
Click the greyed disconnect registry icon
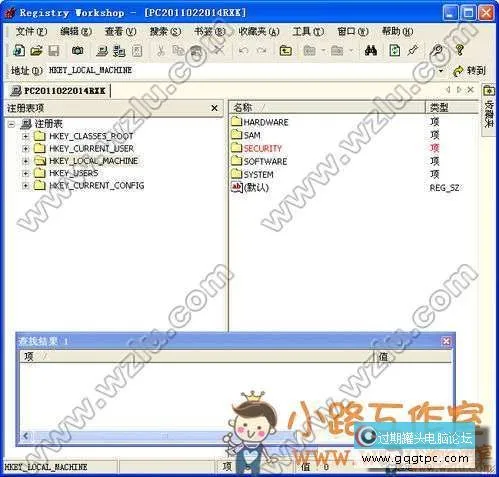137,51
